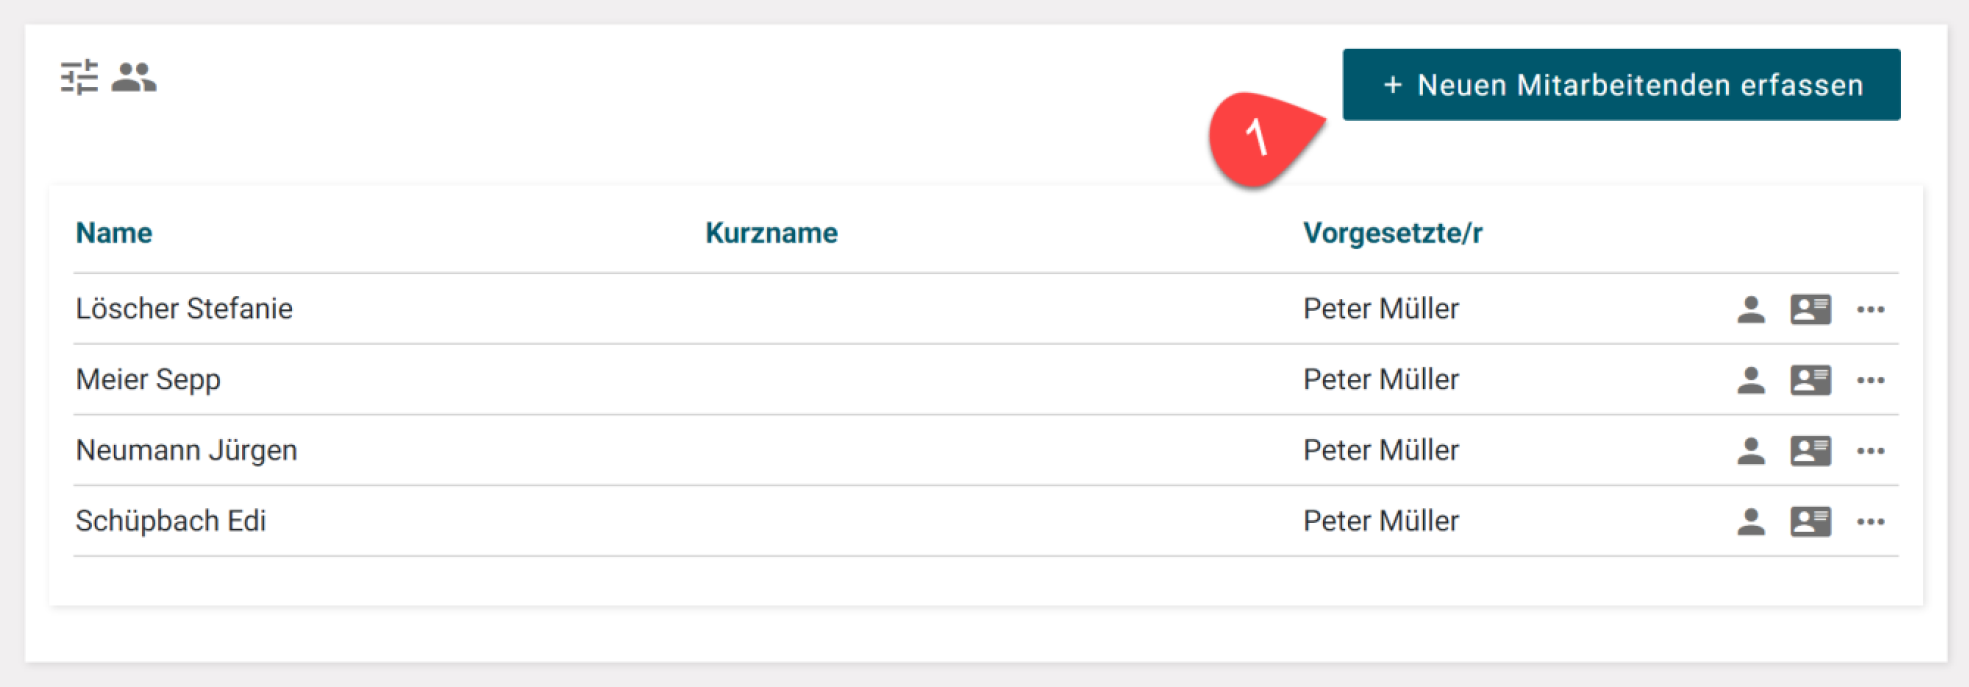Sort by the Kurzname column header
This screenshot has width=1969, height=687.
coord(771,233)
